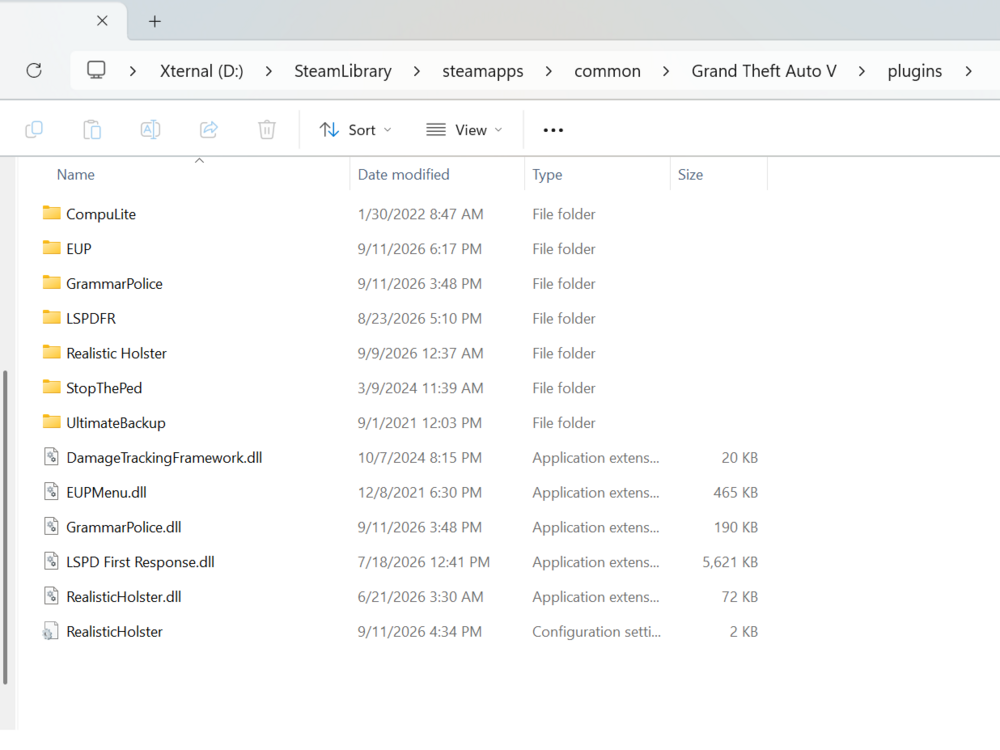
Task: Navigate to Xternal (D:) breadcrumb
Action: 202,71
